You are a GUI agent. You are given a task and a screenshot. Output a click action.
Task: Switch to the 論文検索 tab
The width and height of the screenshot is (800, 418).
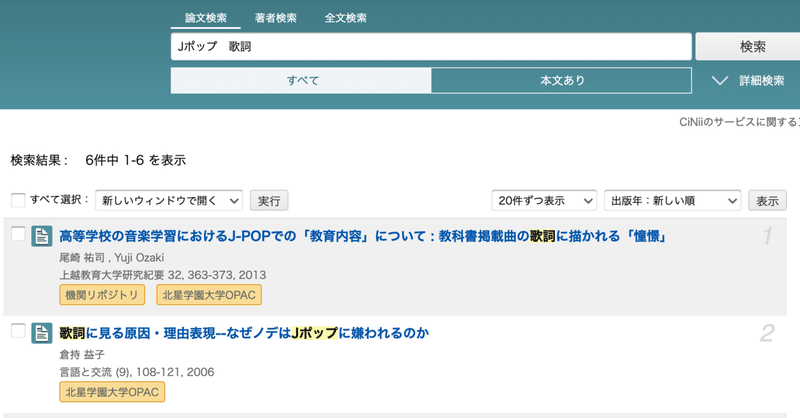[x=206, y=18]
